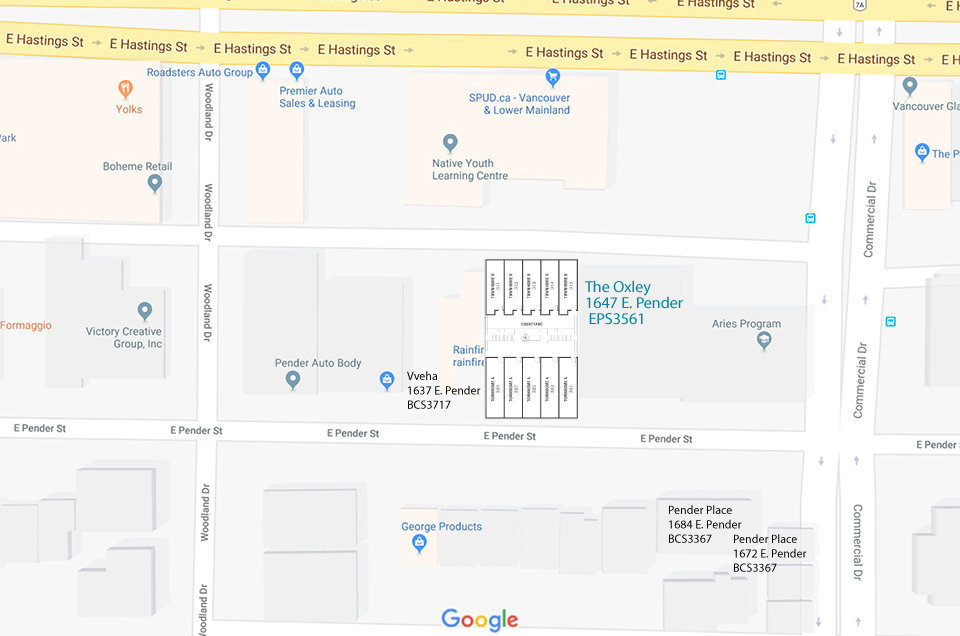Click The Oxley 1647 E. Pender heading

(x=634, y=295)
